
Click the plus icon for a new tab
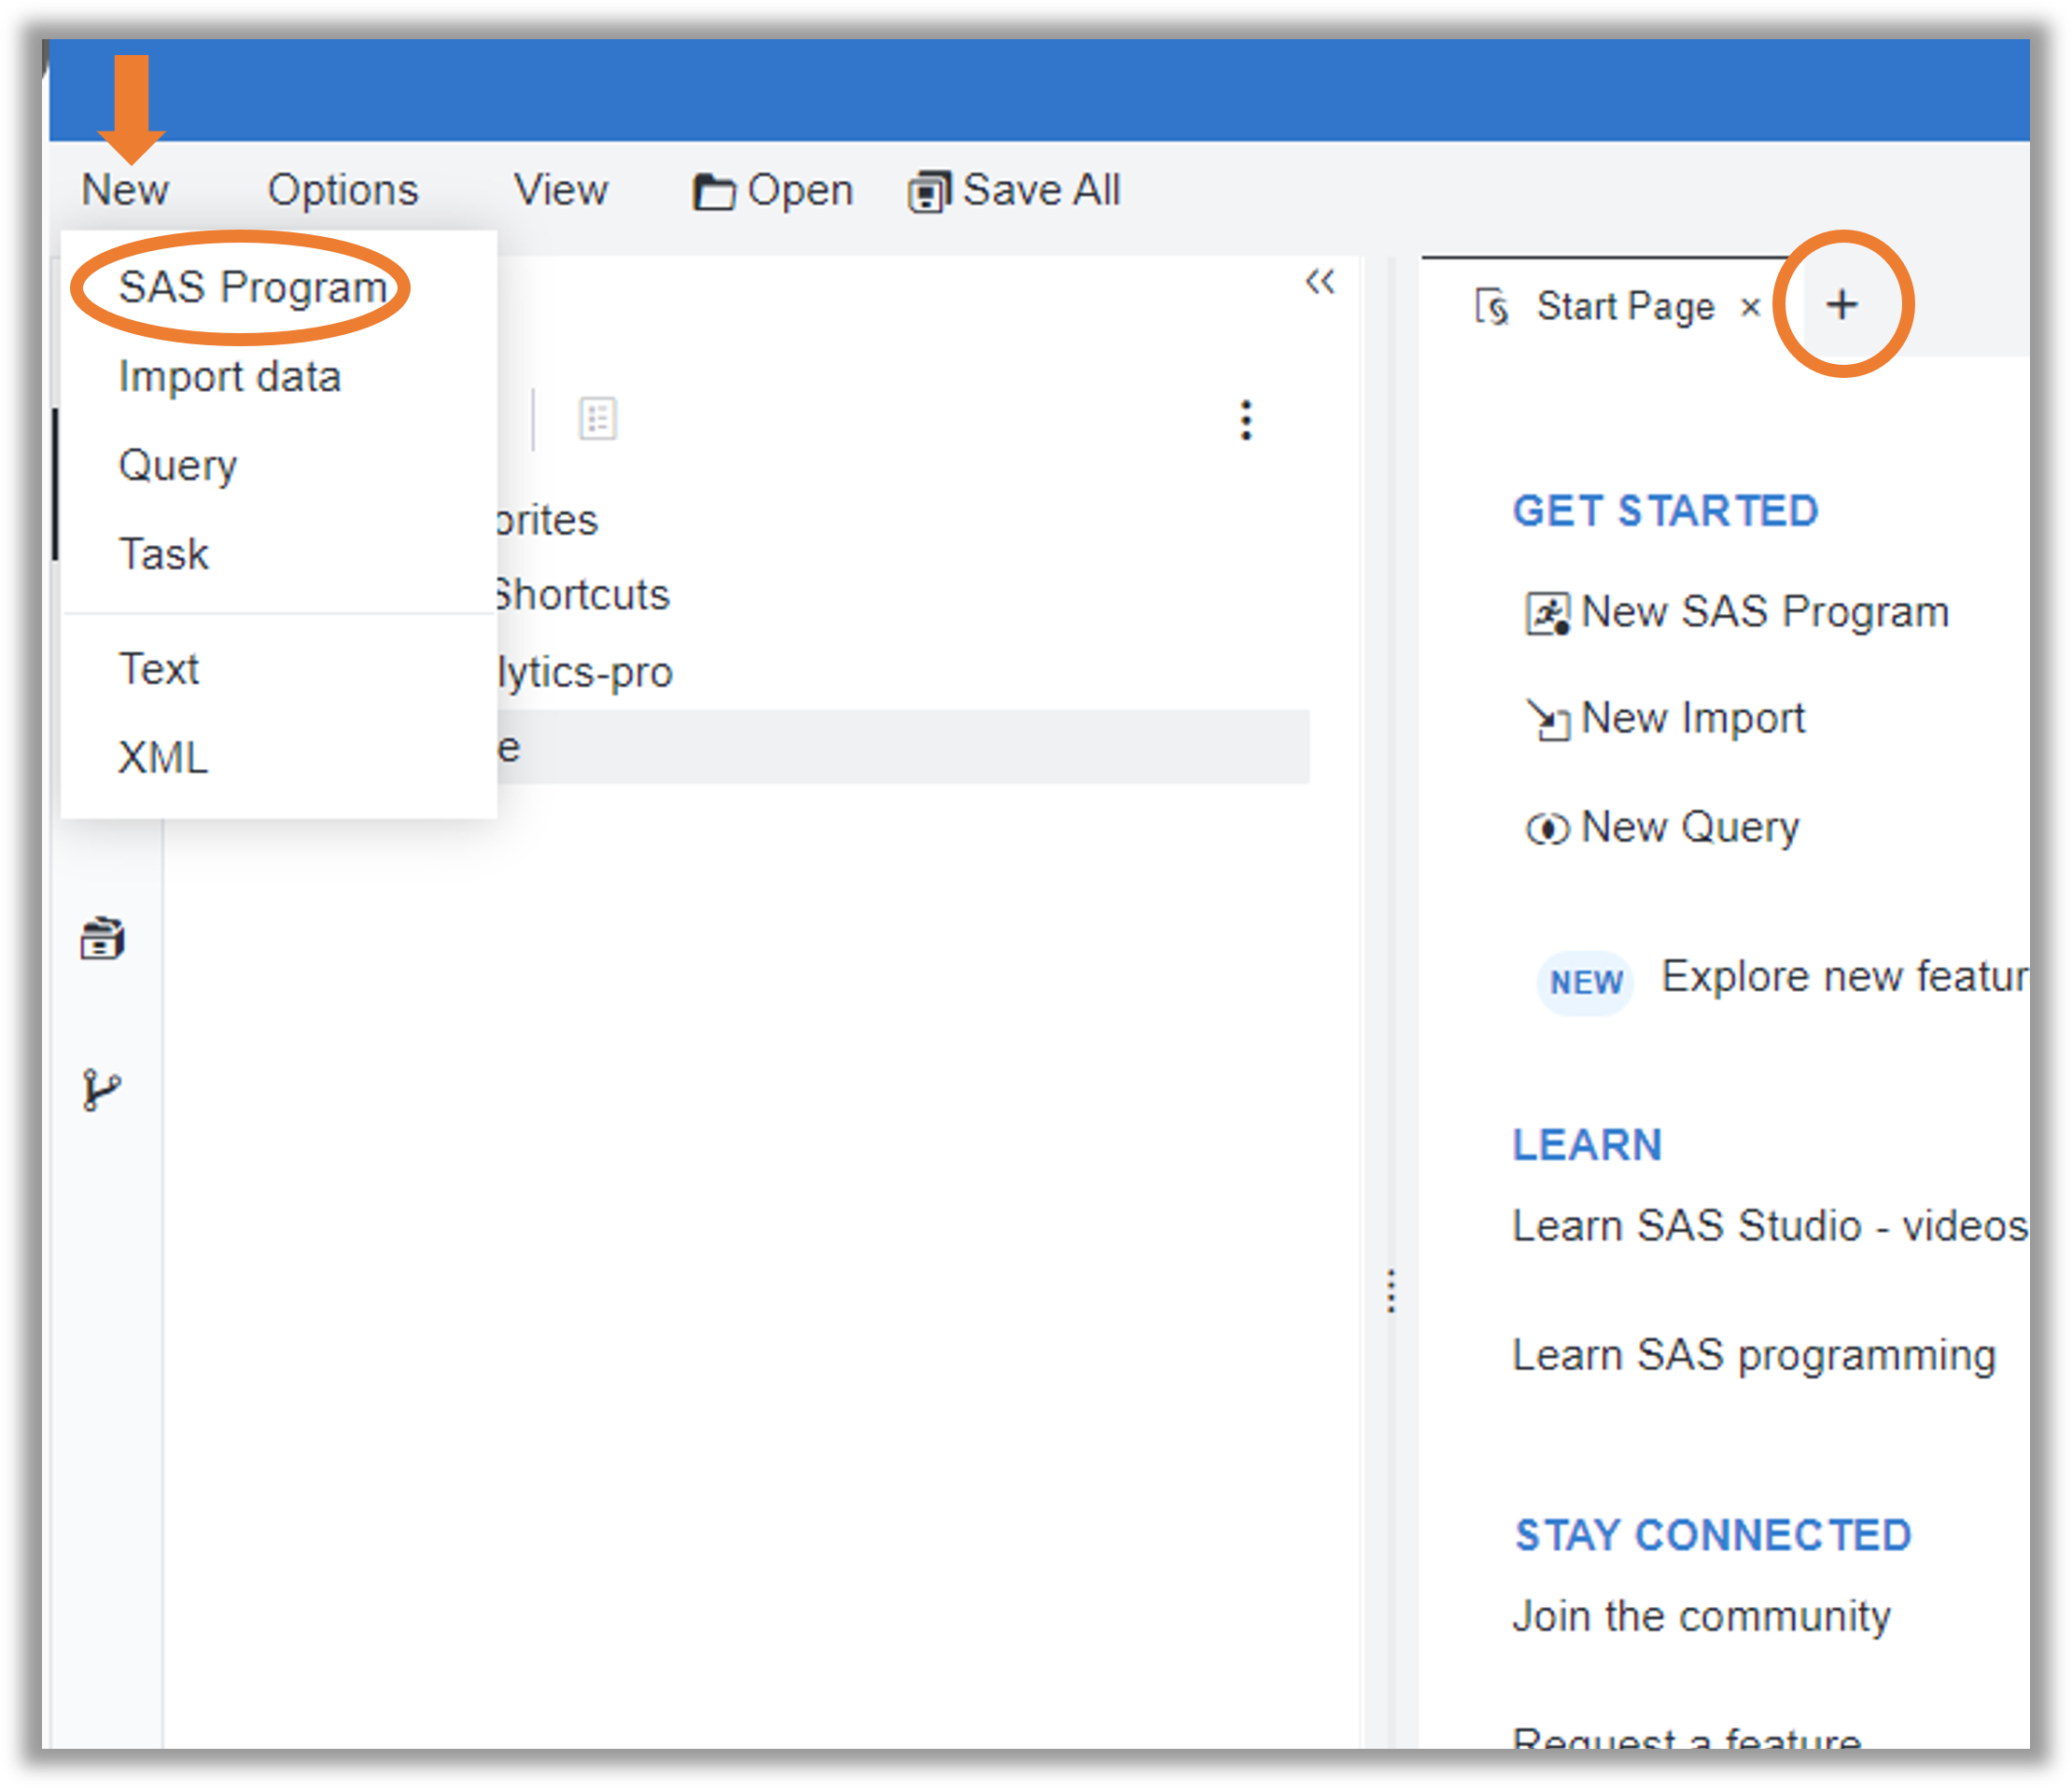(x=1841, y=304)
